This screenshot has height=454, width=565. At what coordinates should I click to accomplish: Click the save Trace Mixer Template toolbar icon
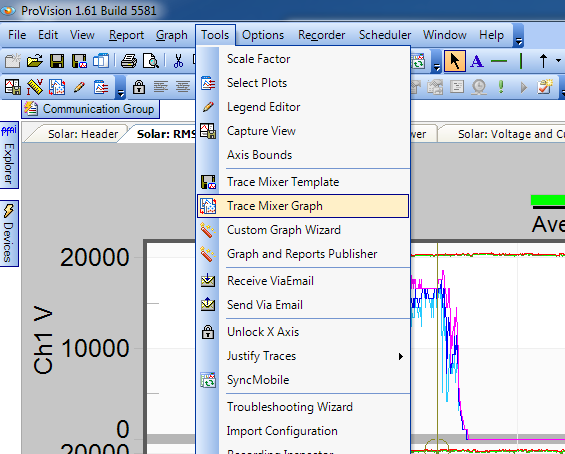[79, 61]
